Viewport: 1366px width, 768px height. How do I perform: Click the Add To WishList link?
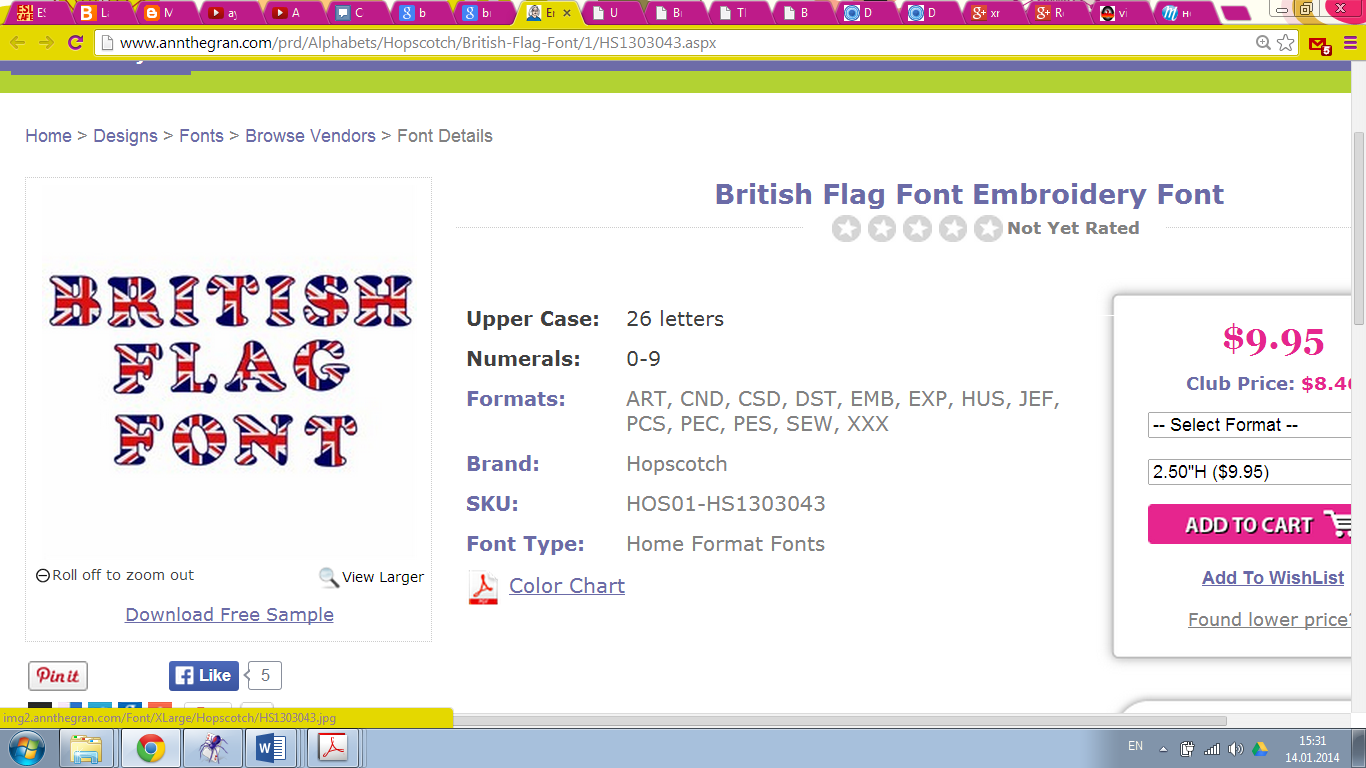[x=1273, y=578]
